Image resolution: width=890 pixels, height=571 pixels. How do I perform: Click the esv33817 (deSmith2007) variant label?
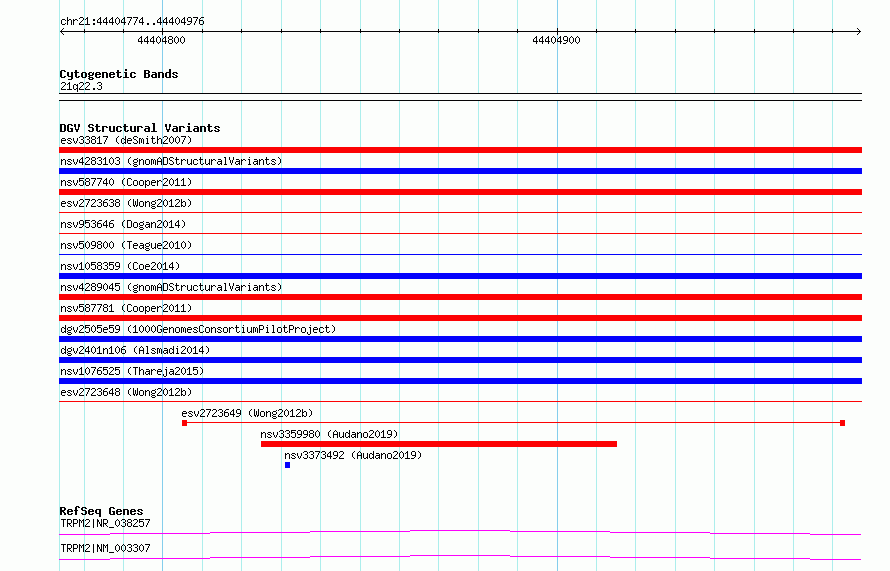tap(126, 140)
